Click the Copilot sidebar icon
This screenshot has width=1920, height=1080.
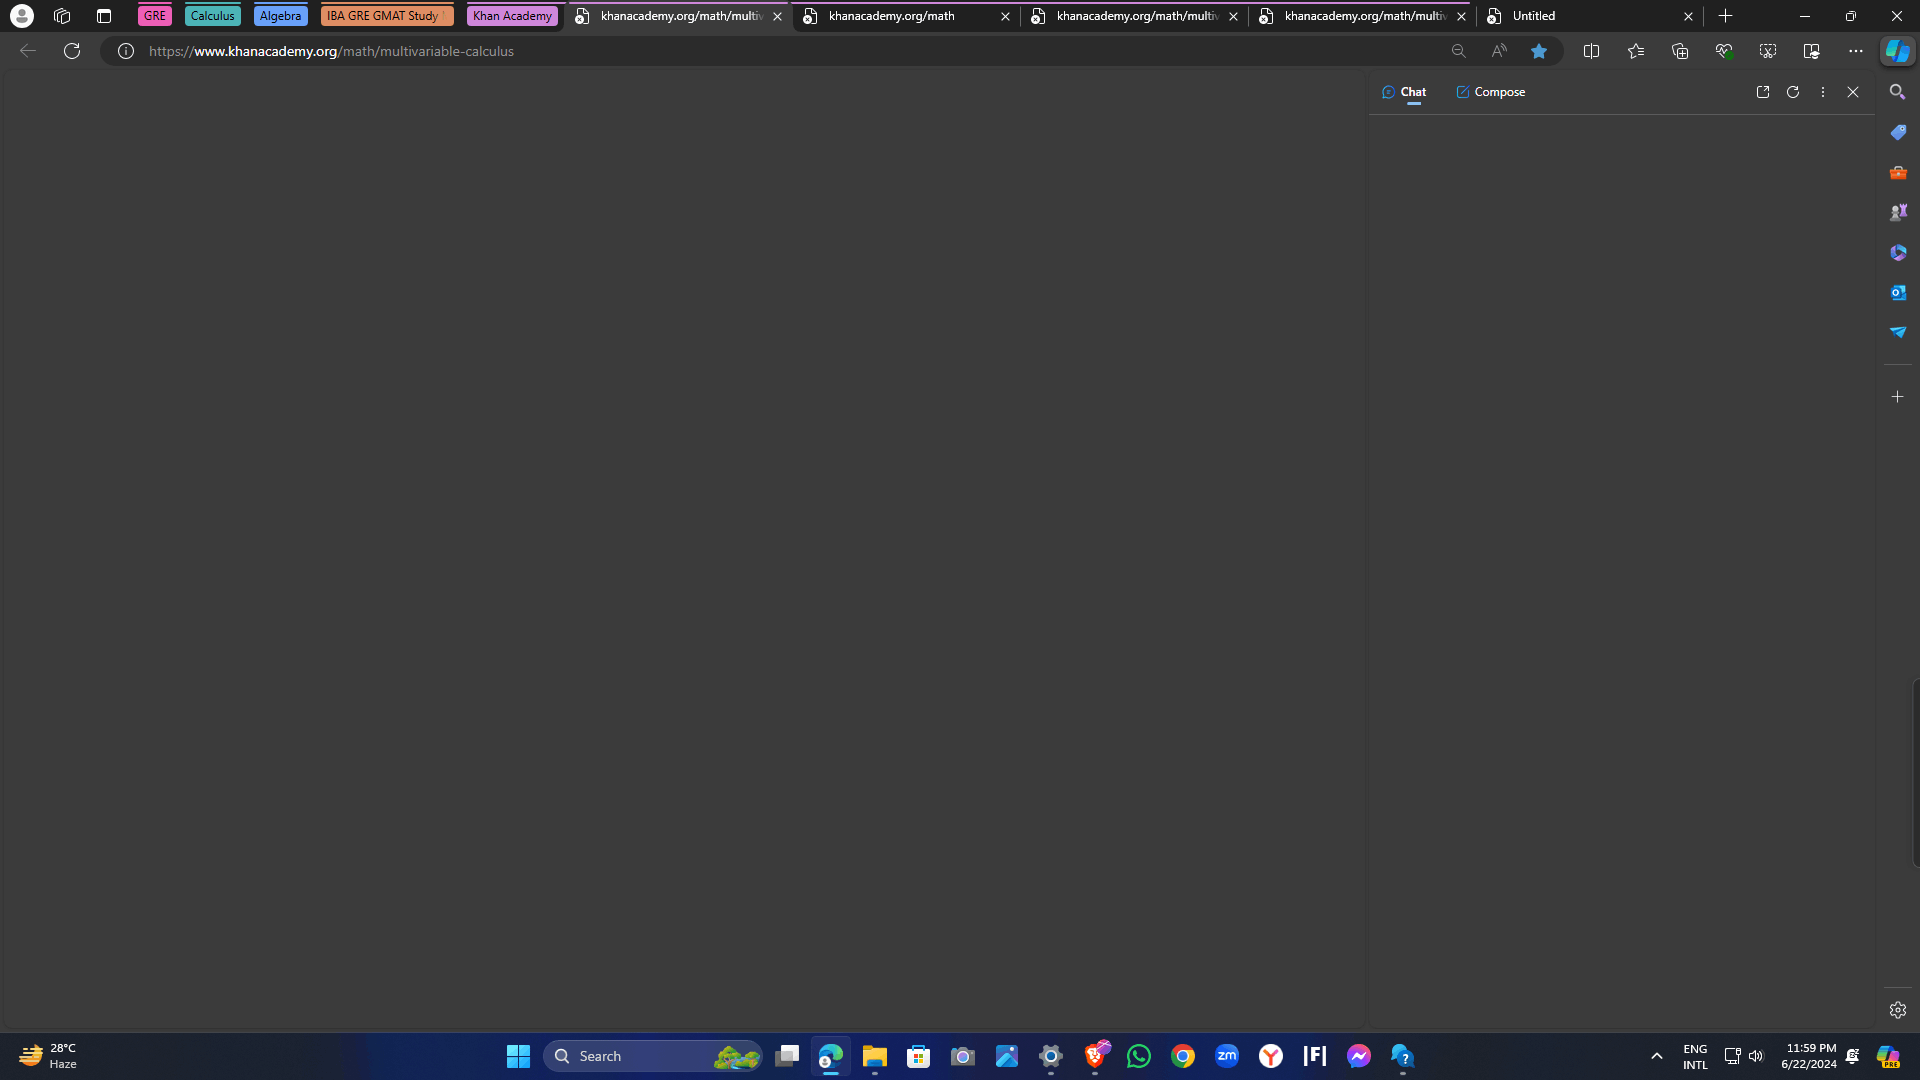(1897, 51)
